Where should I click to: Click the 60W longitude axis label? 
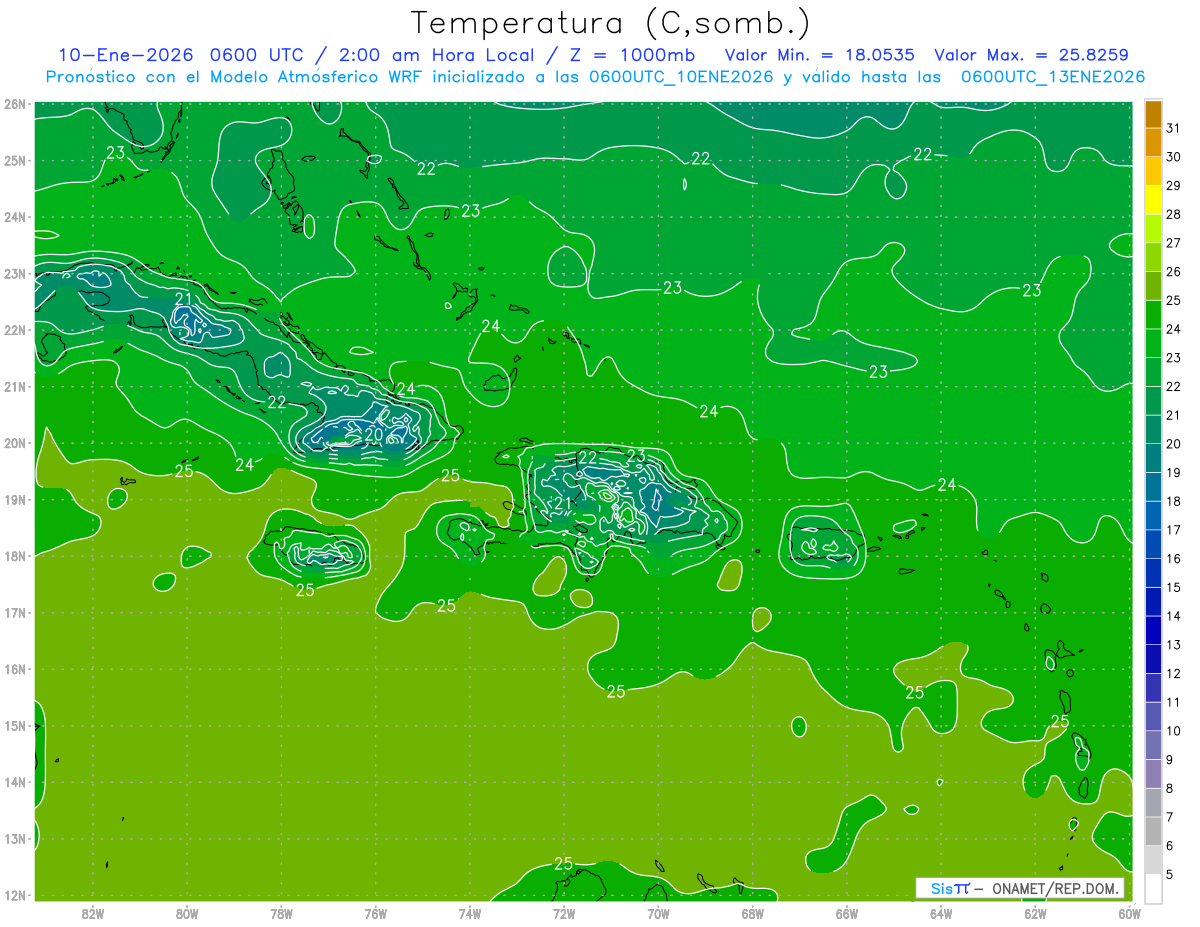pyautogui.click(x=1130, y=913)
